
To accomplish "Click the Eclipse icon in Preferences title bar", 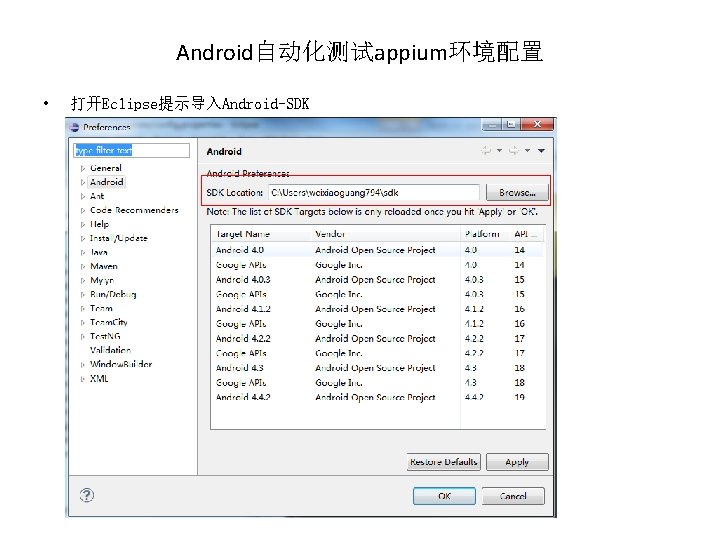I will coord(75,127).
